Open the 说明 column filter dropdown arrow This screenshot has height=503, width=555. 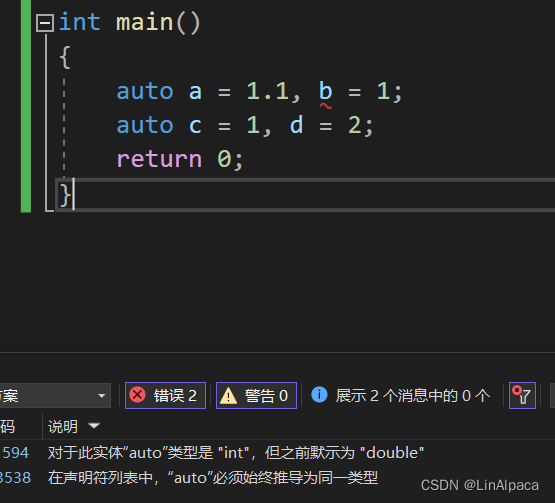pos(94,425)
